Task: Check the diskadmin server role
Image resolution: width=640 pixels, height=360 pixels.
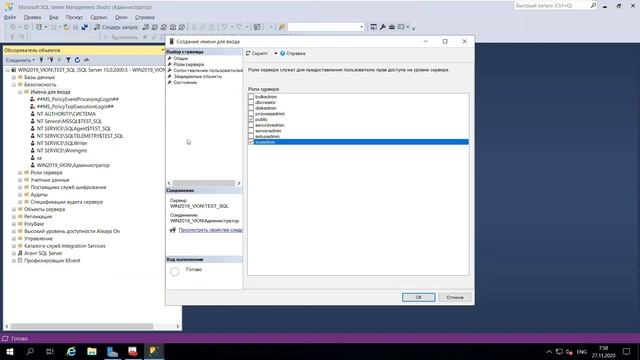Action: click(251, 108)
